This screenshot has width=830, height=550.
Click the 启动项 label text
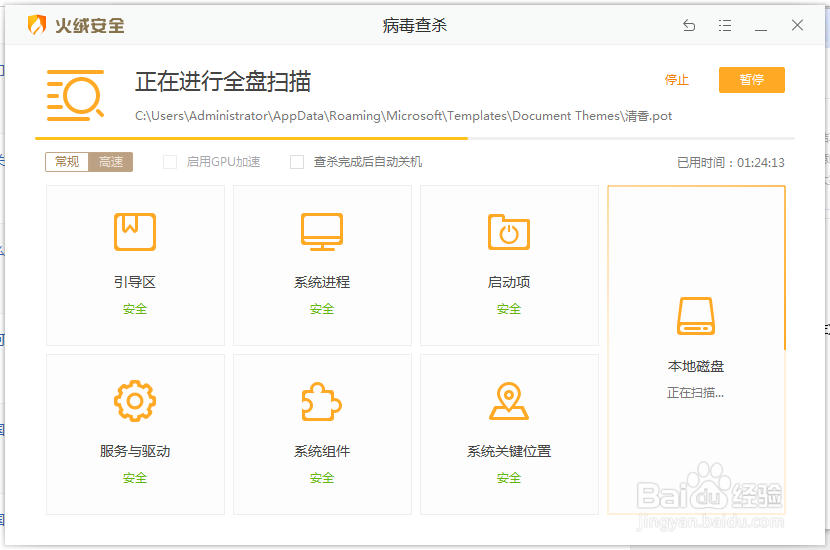[509, 282]
